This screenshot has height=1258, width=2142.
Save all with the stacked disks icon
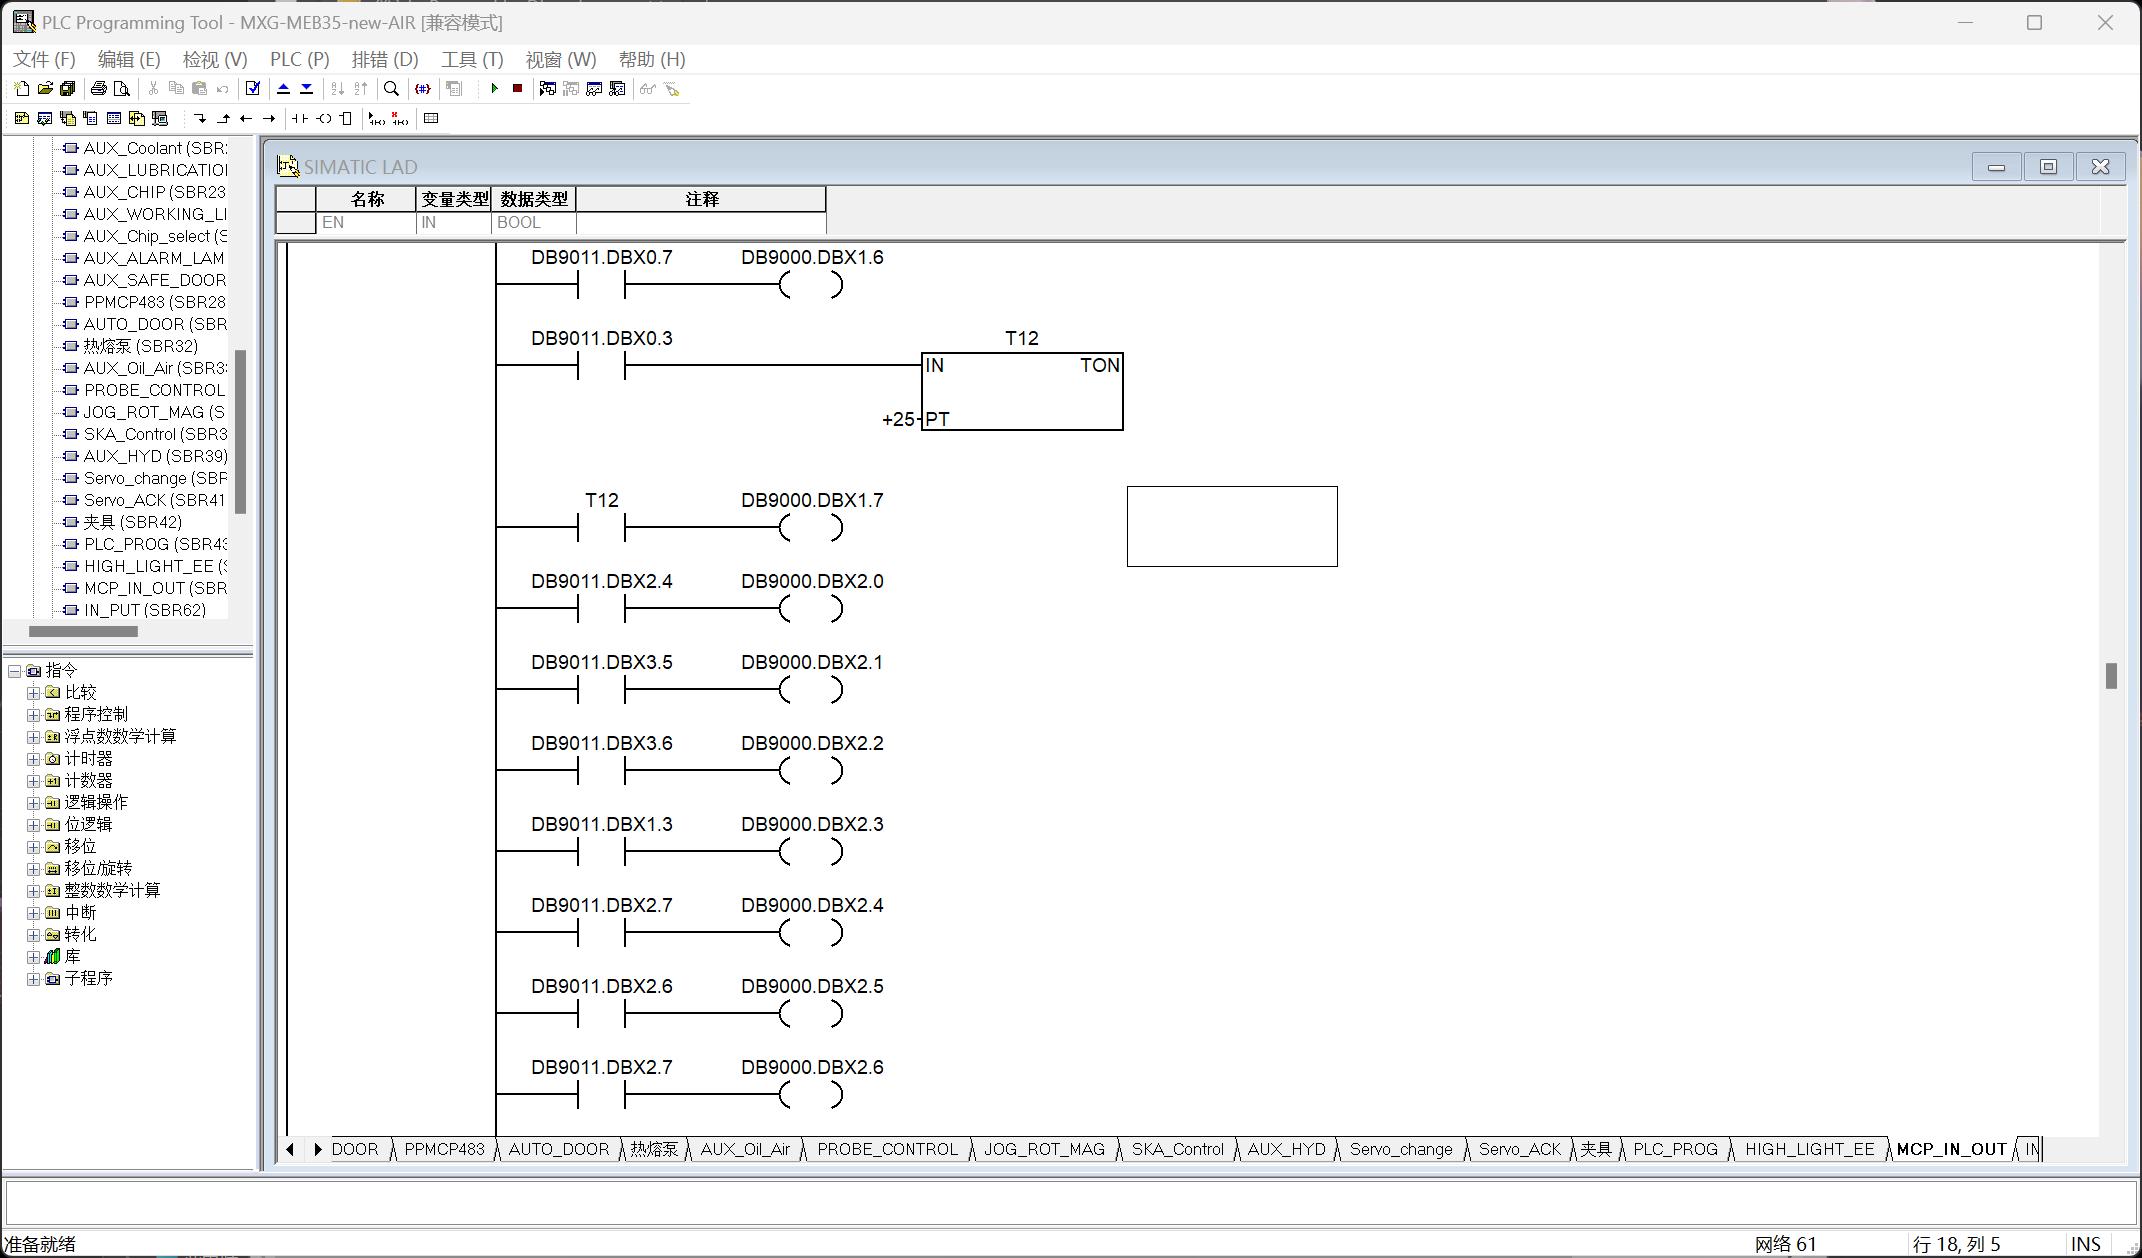(x=68, y=89)
